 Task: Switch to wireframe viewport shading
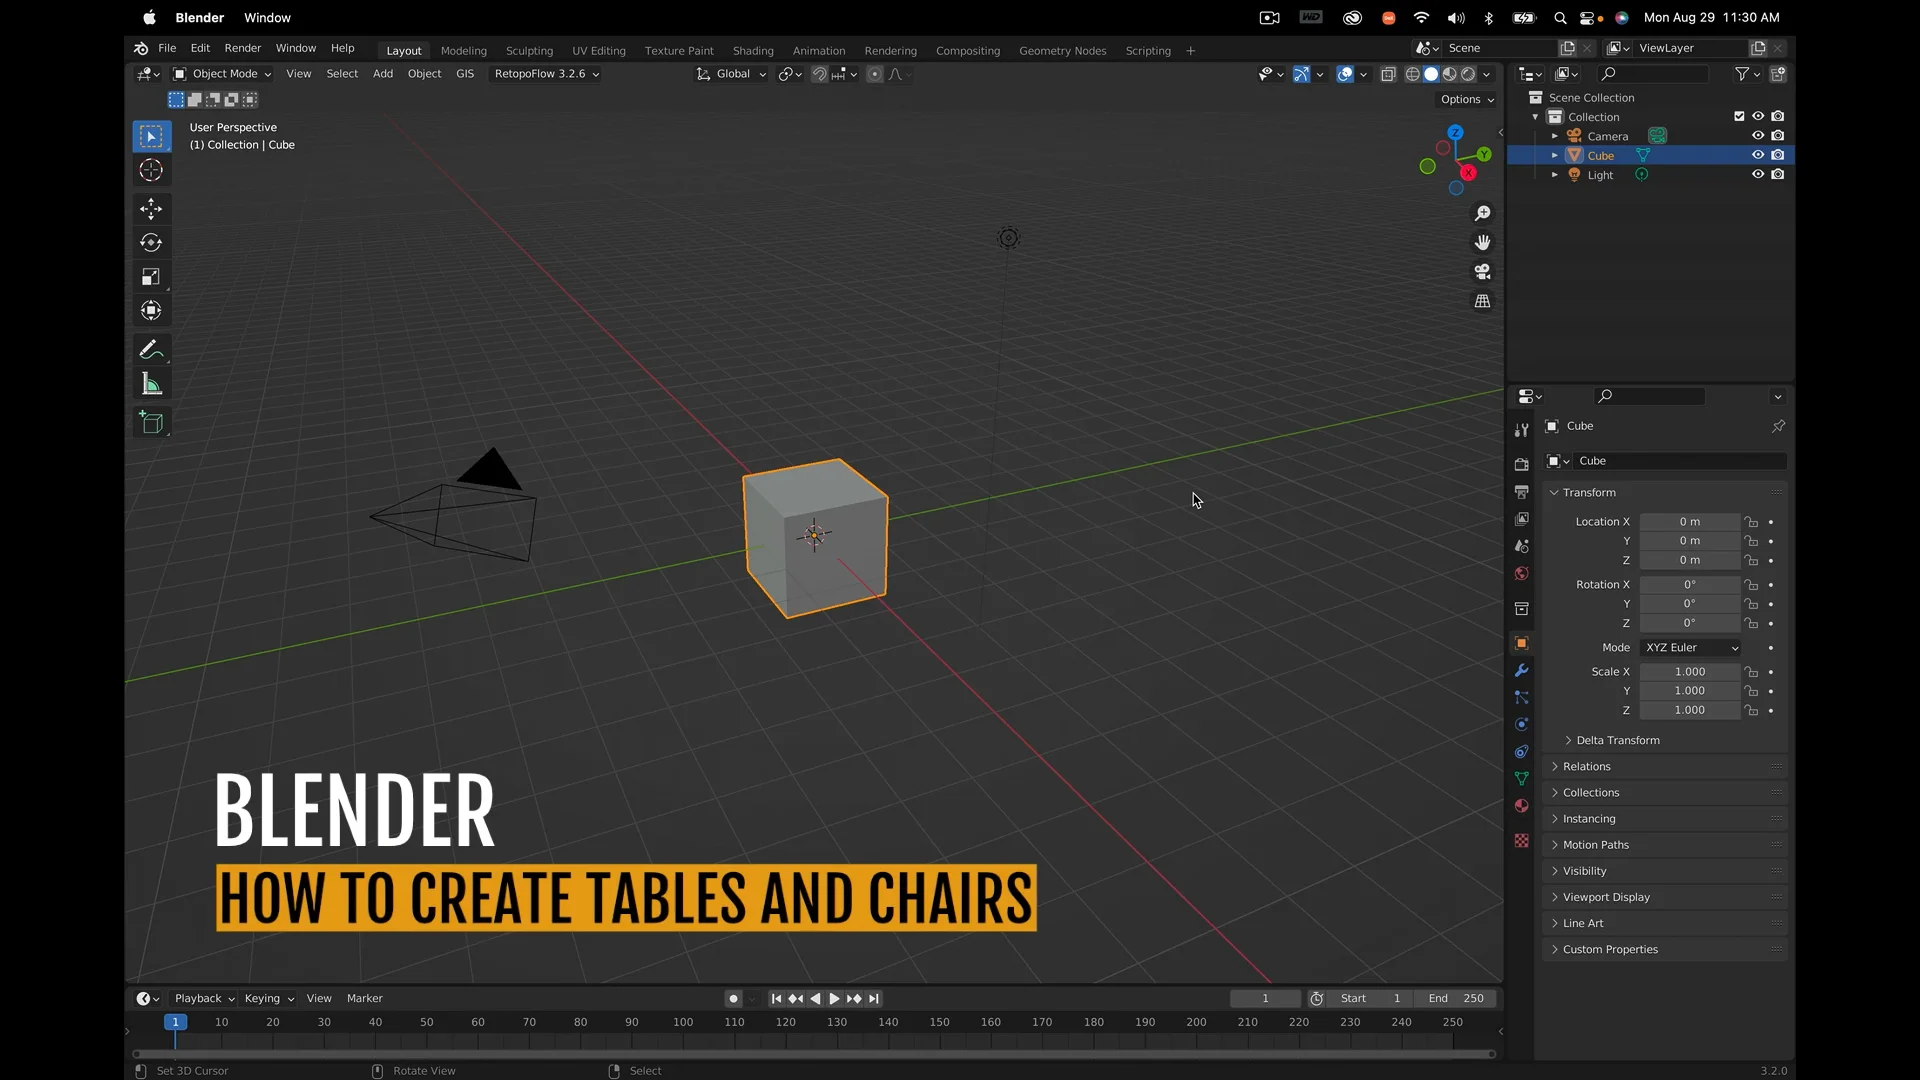click(1413, 74)
